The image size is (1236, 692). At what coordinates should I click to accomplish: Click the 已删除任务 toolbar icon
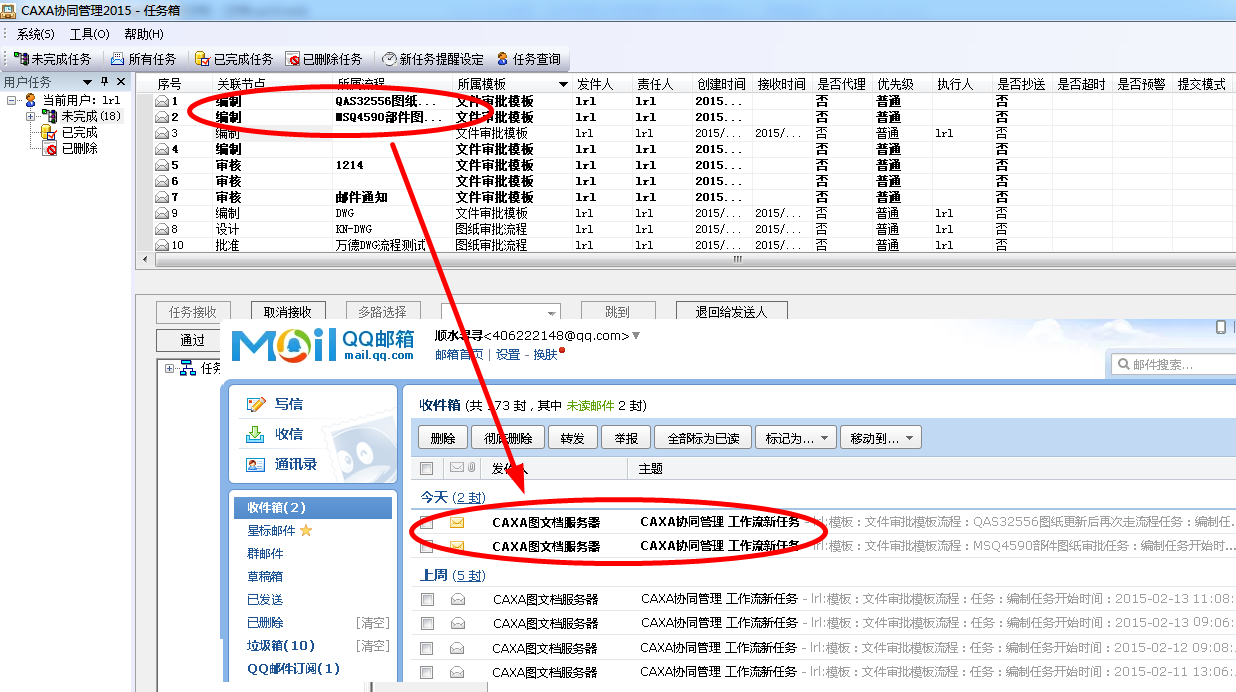(x=293, y=59)
